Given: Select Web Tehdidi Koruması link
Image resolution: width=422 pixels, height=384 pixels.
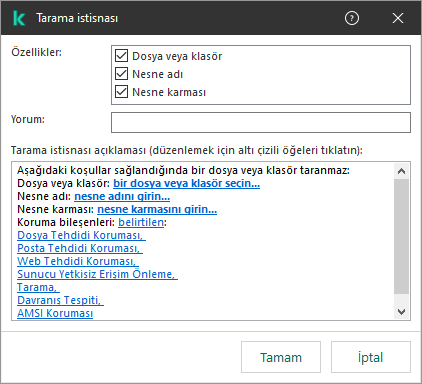Looking at the screenshot, I should (x=78, y=261).
